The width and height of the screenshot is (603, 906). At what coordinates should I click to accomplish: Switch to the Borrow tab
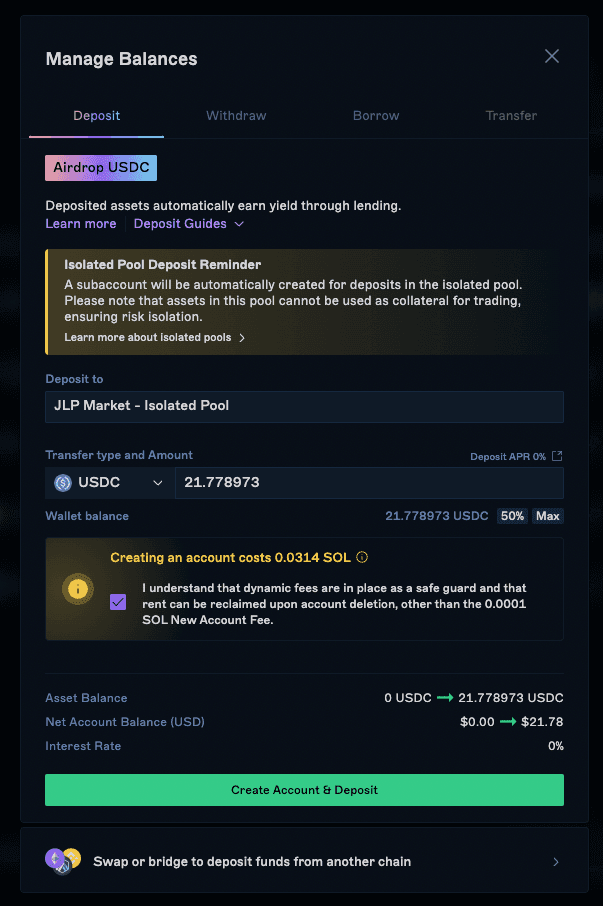pyautogui.click(x=376, y=116)
